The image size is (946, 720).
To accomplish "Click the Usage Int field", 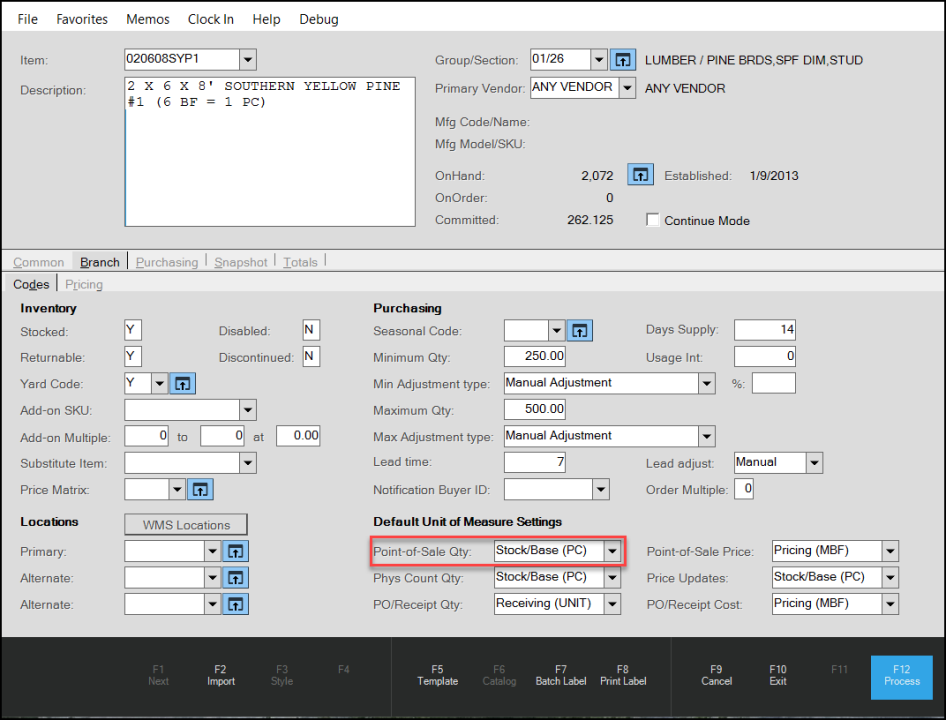I will [764, 357].
